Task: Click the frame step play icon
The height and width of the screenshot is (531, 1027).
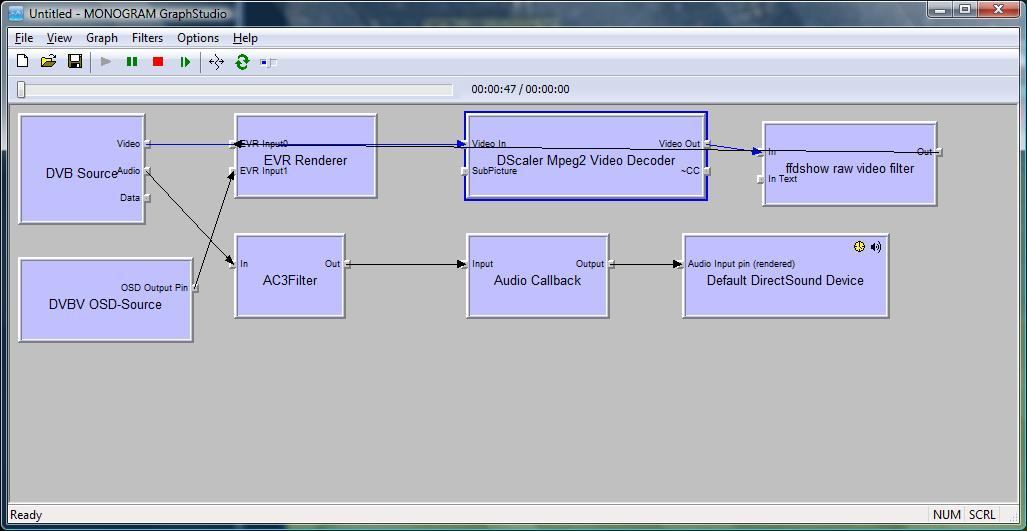Action: pyautogui.click(x=185, y=62)
